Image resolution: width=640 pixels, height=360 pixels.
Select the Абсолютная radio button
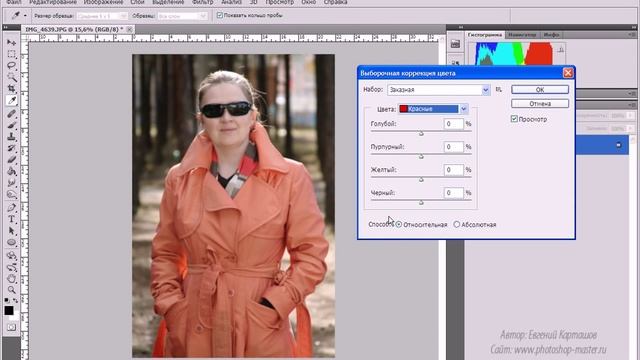(x=457, y=224)
